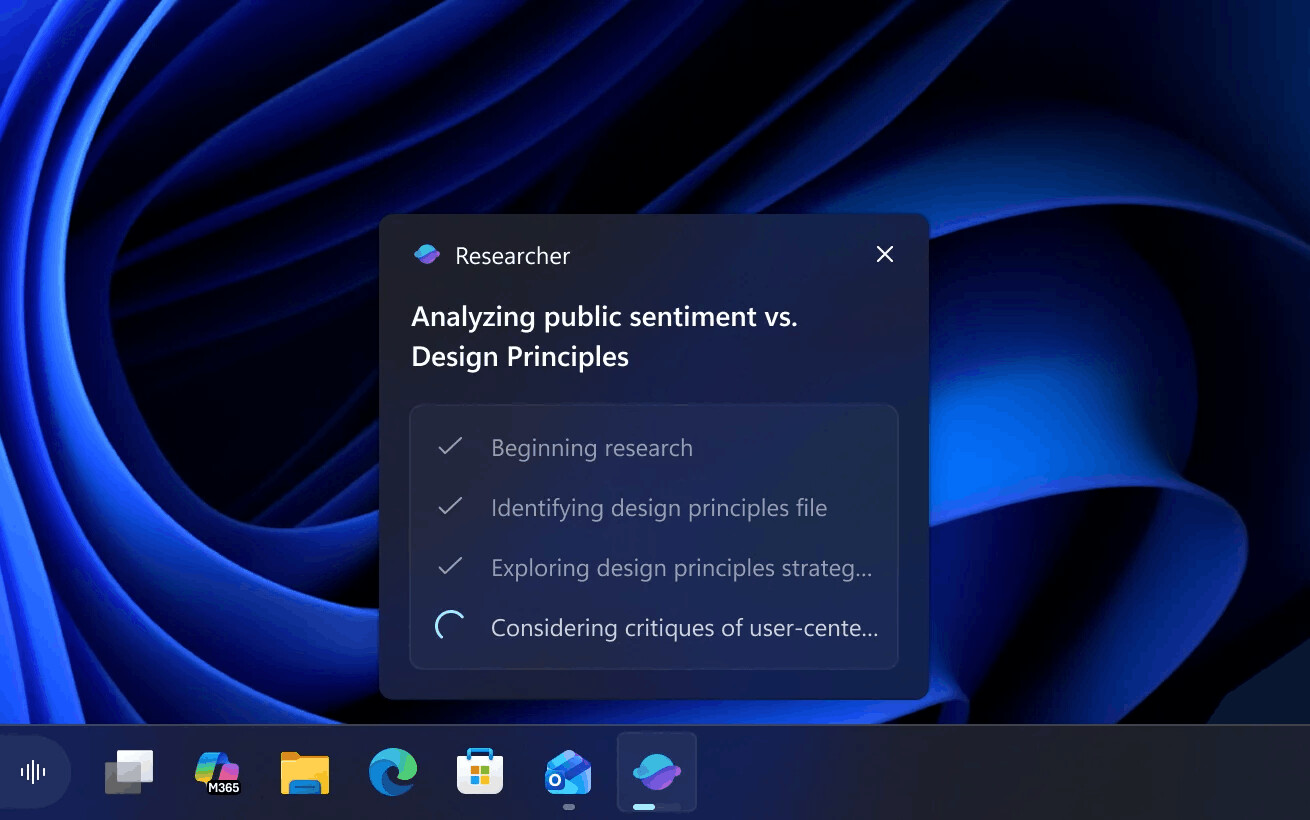Image resolution: width=1310 pixels, height=820 pixels.
Task: Click the checkmark next to Beginning research
Action: [x=450, y=447]
